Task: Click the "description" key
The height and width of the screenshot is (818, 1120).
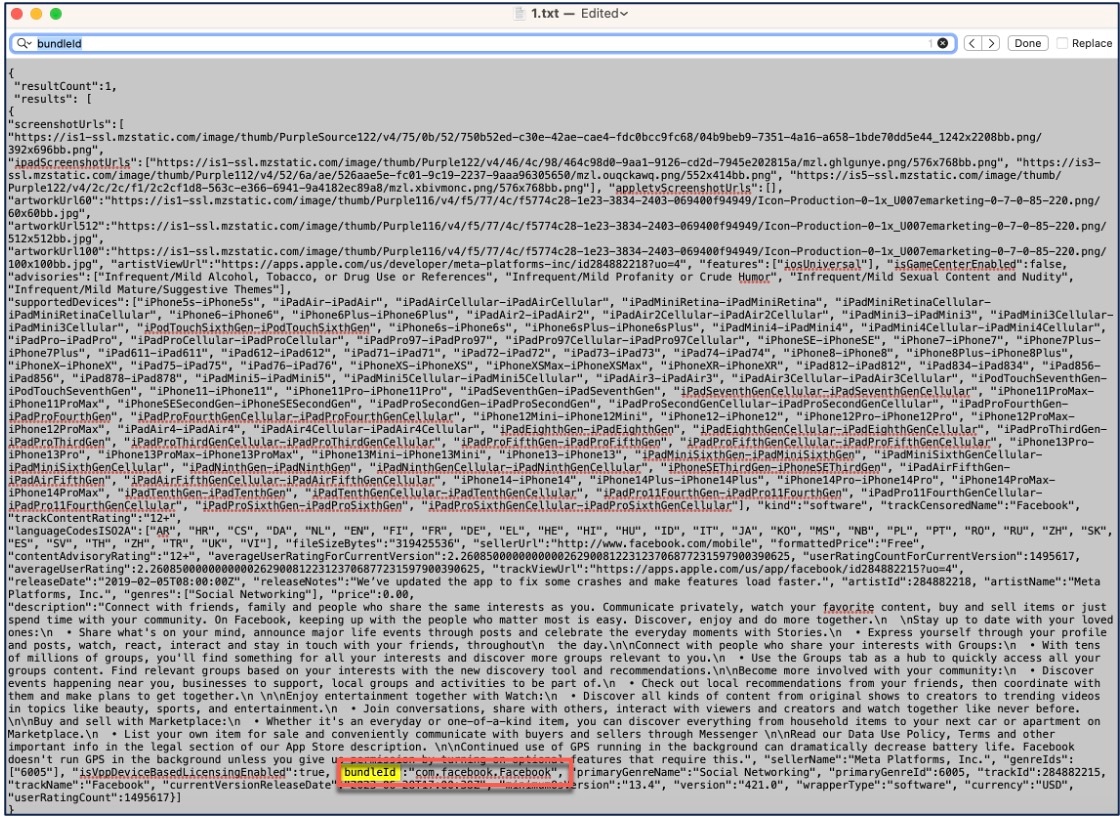Action: point(53,607)
